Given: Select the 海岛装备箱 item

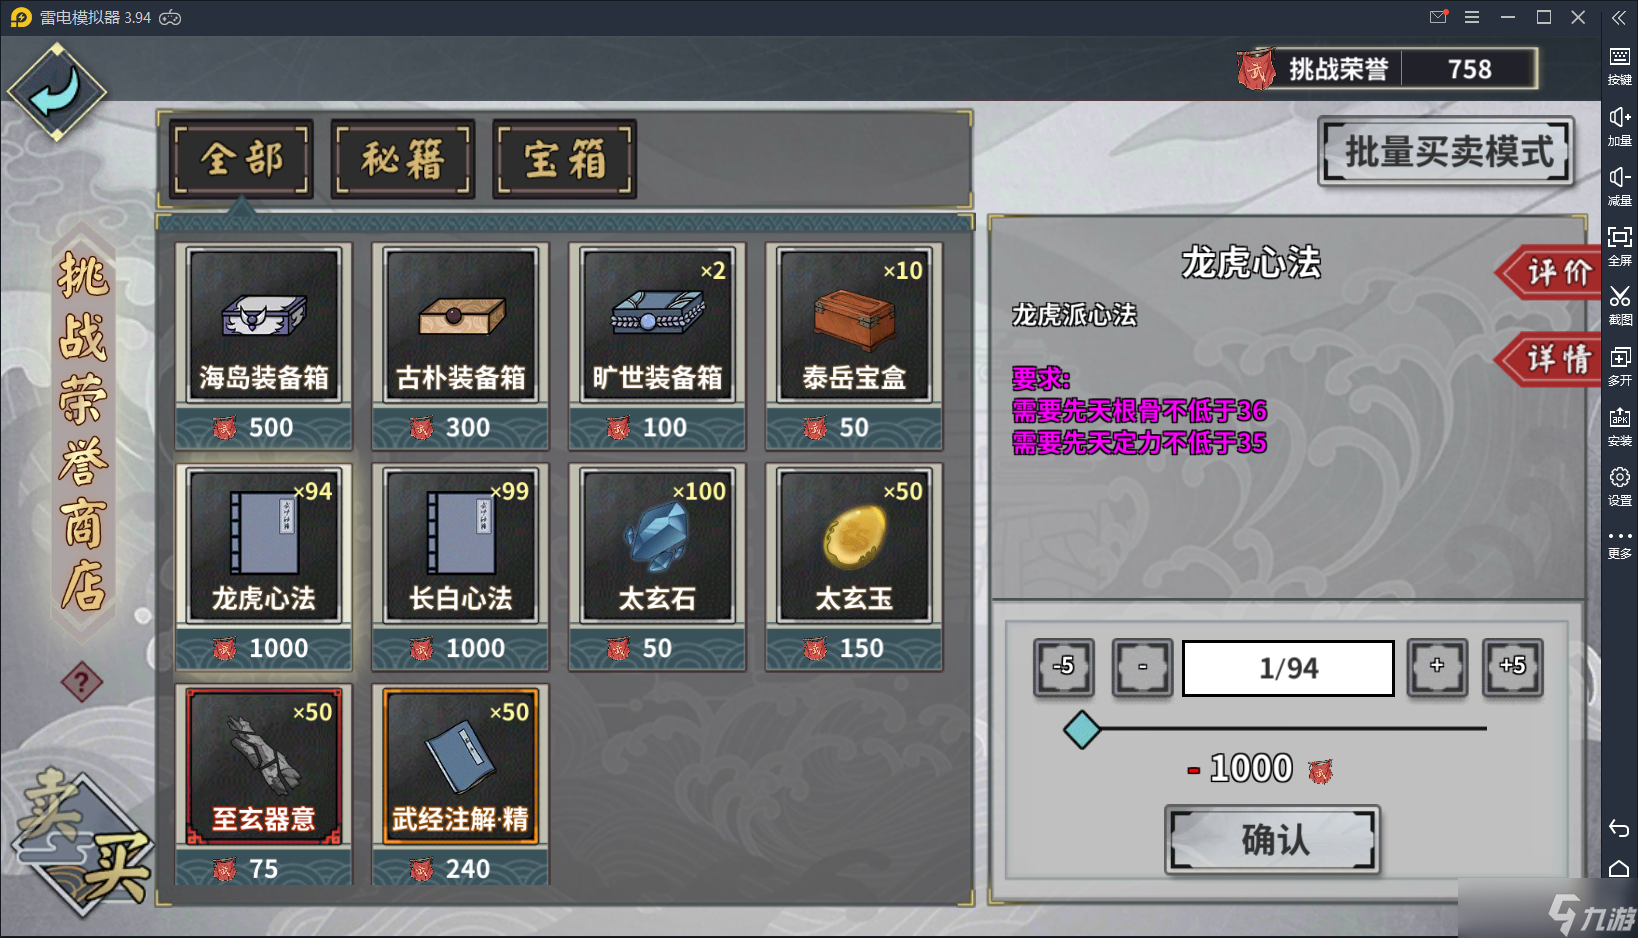Looking at the screenshot, I should click(264, 346).
